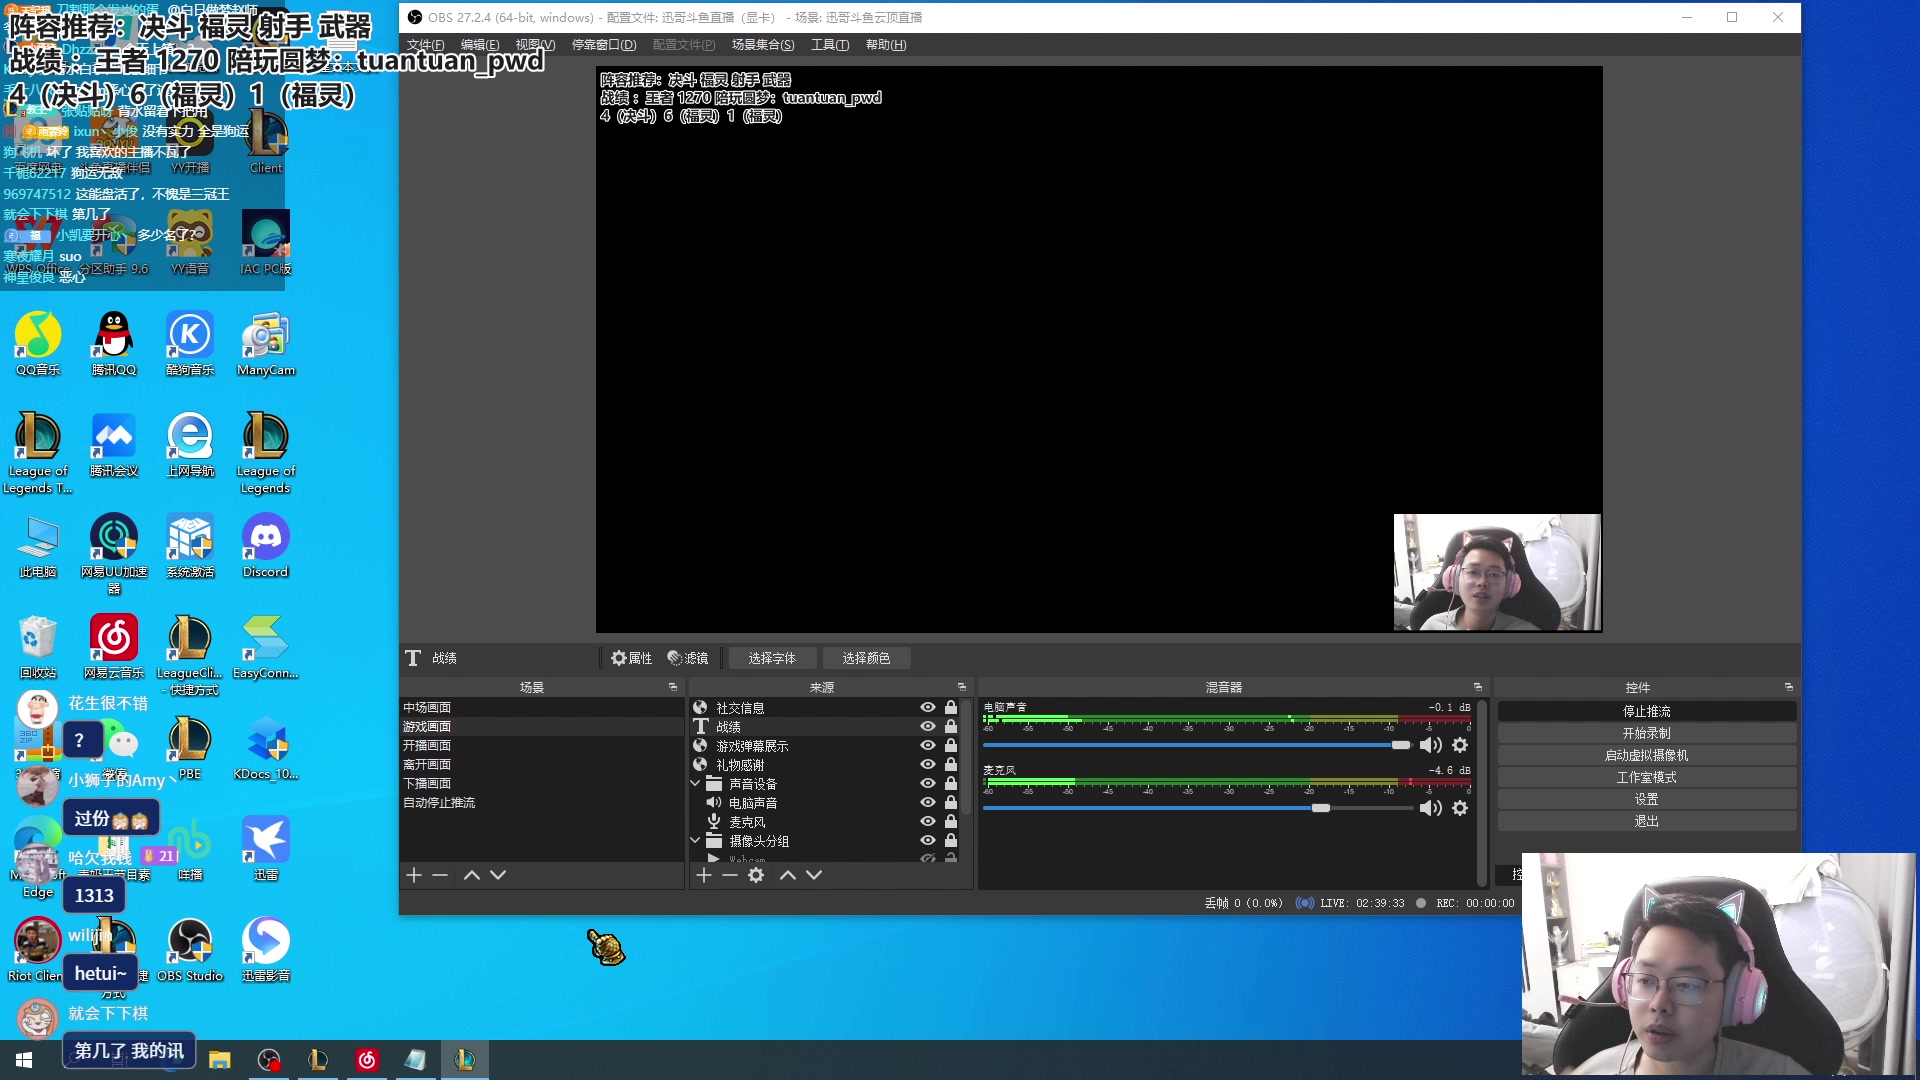The height and width of the screenshot is (1080, 1920).
Task: Click 停止推流 button
Action: click(1646, 711)
